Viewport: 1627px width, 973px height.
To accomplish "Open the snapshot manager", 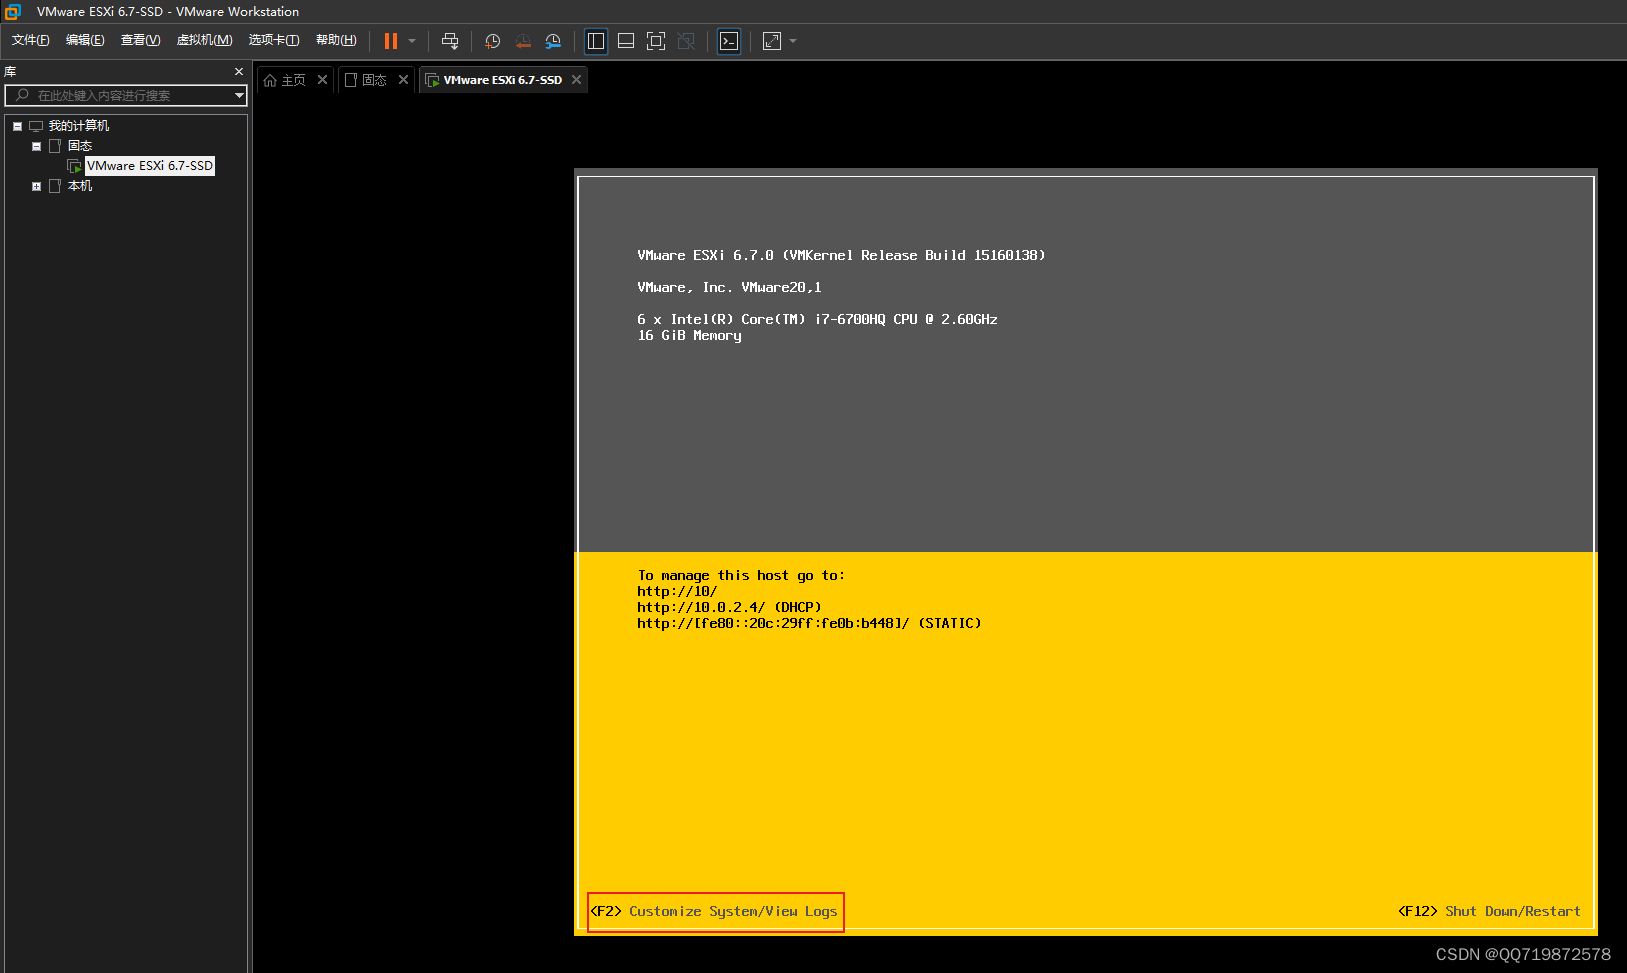I will pos(553,41).
